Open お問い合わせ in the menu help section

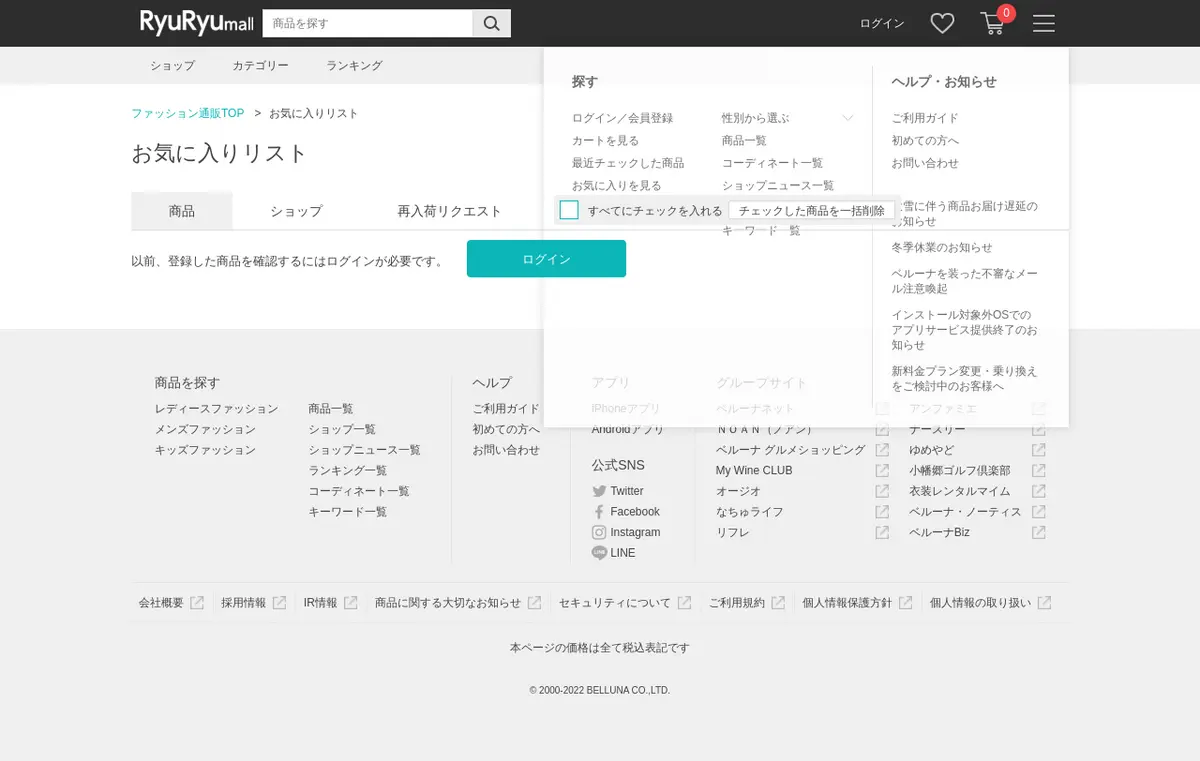pyautogui.click(x=925, y=163)
